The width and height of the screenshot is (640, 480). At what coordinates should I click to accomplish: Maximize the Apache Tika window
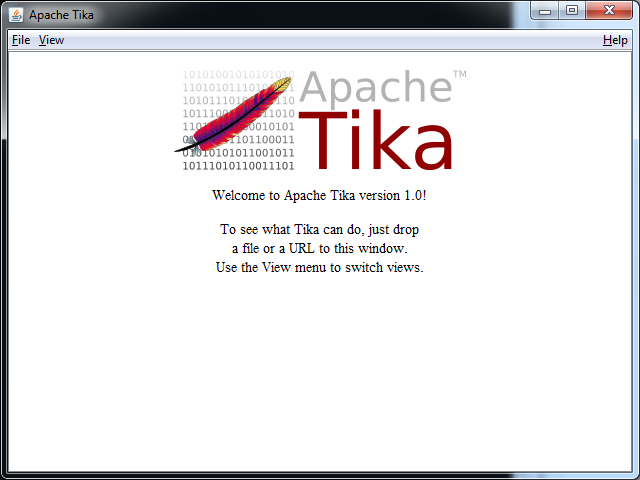point(572,11)
